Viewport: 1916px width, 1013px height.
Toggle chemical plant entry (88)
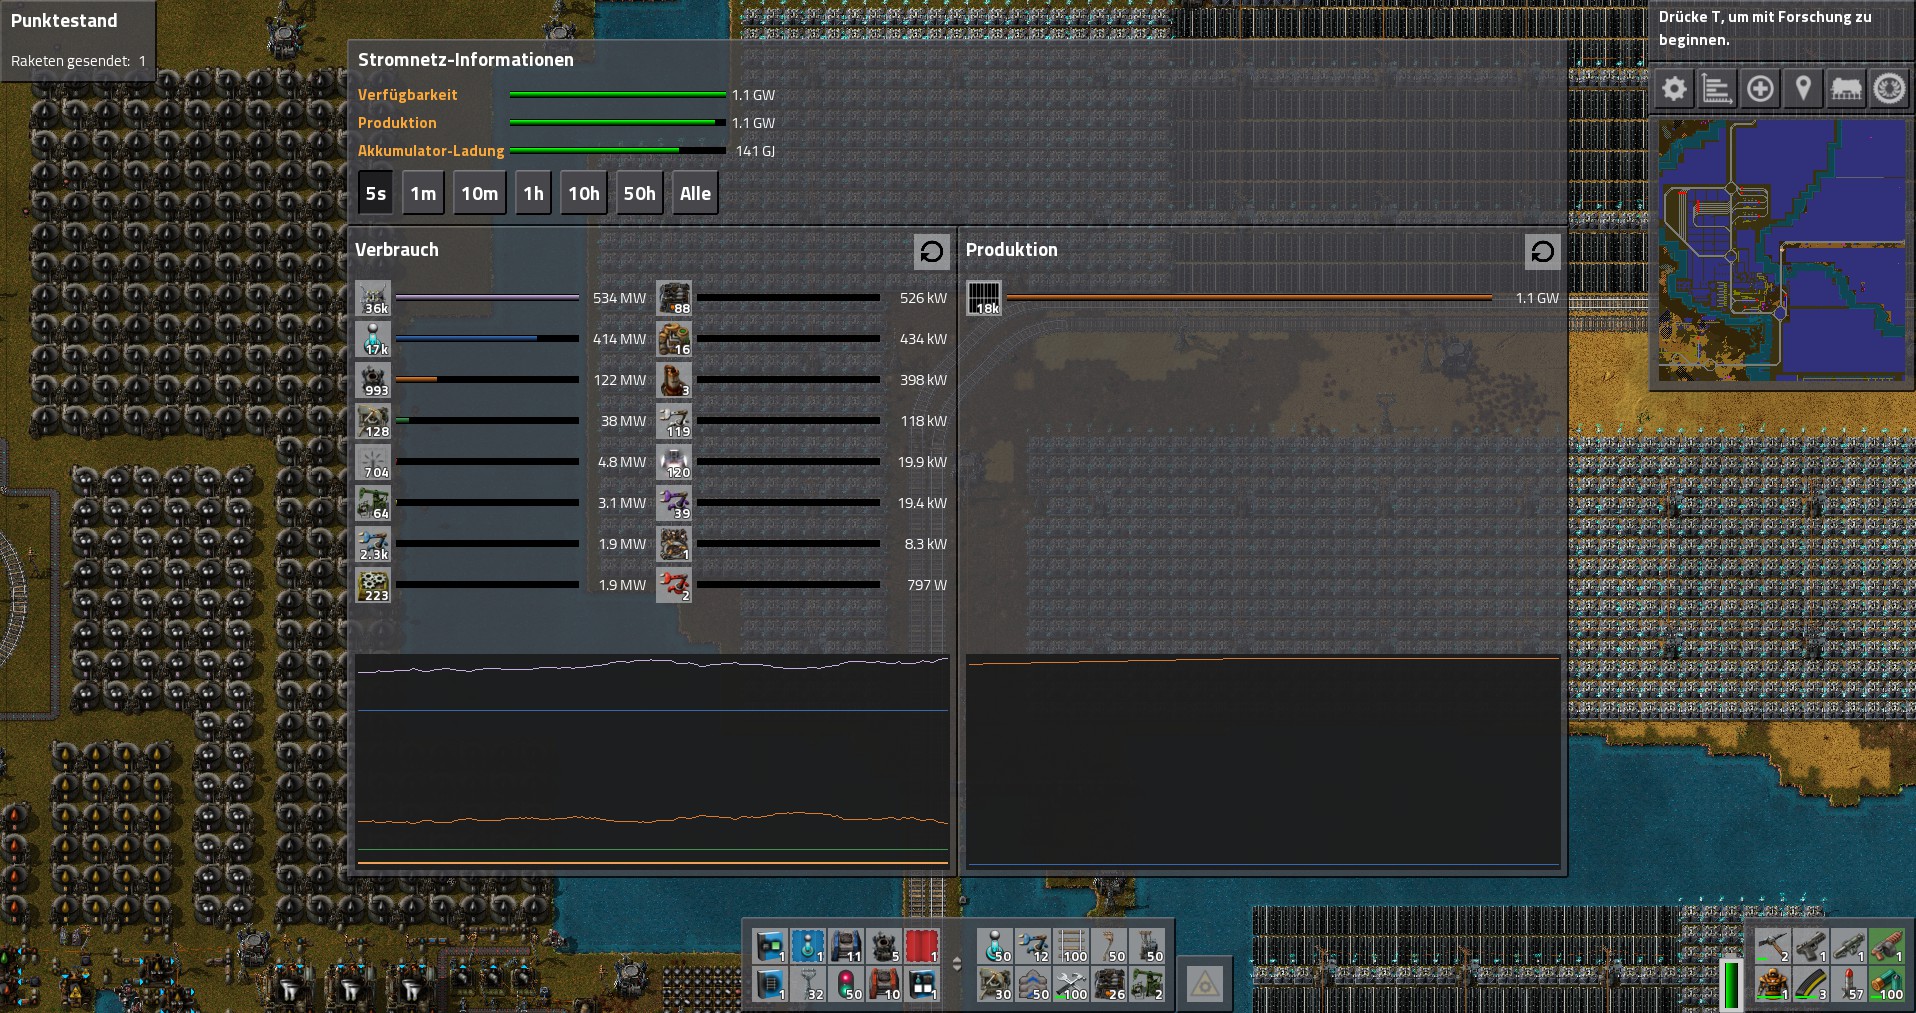[x=674, y=298]
